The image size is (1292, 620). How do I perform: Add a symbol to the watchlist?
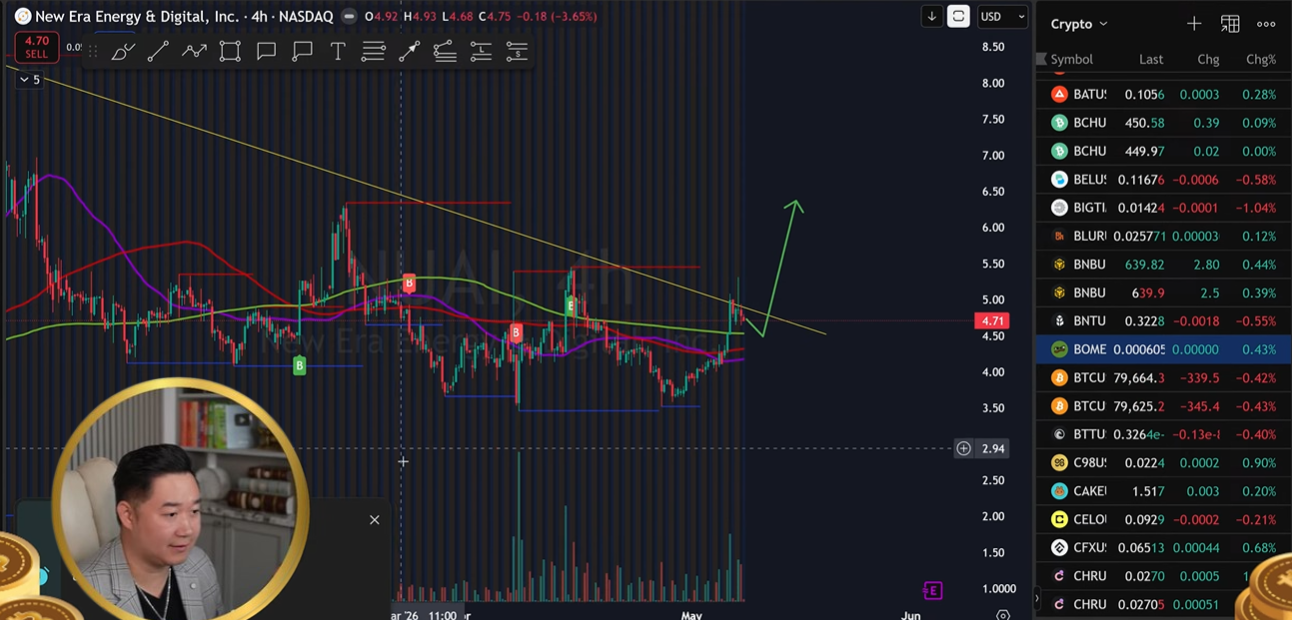tap(1194, 23)
